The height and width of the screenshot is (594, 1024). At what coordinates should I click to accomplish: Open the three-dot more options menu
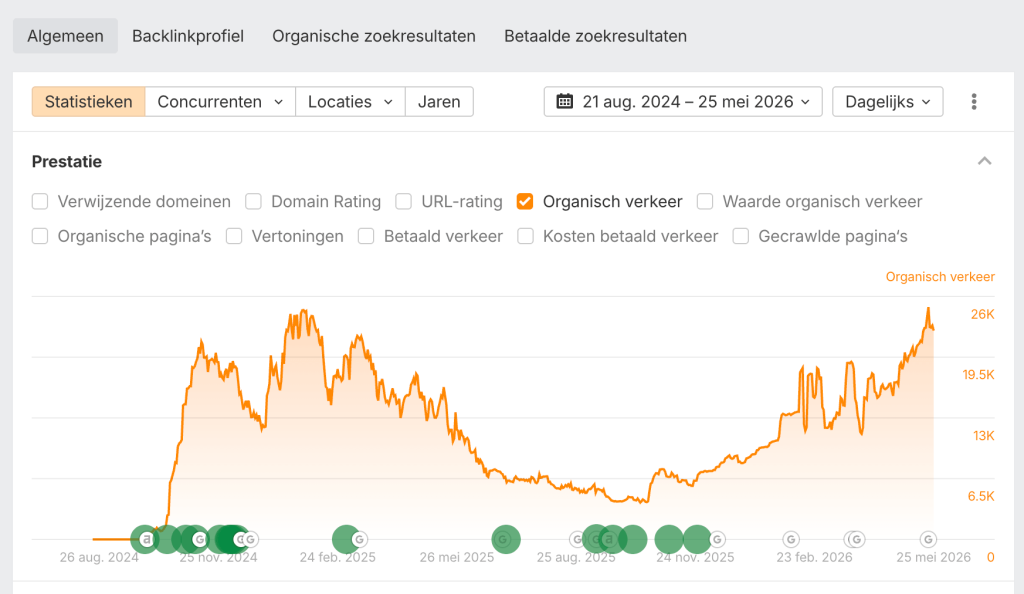tap(974, 102)
